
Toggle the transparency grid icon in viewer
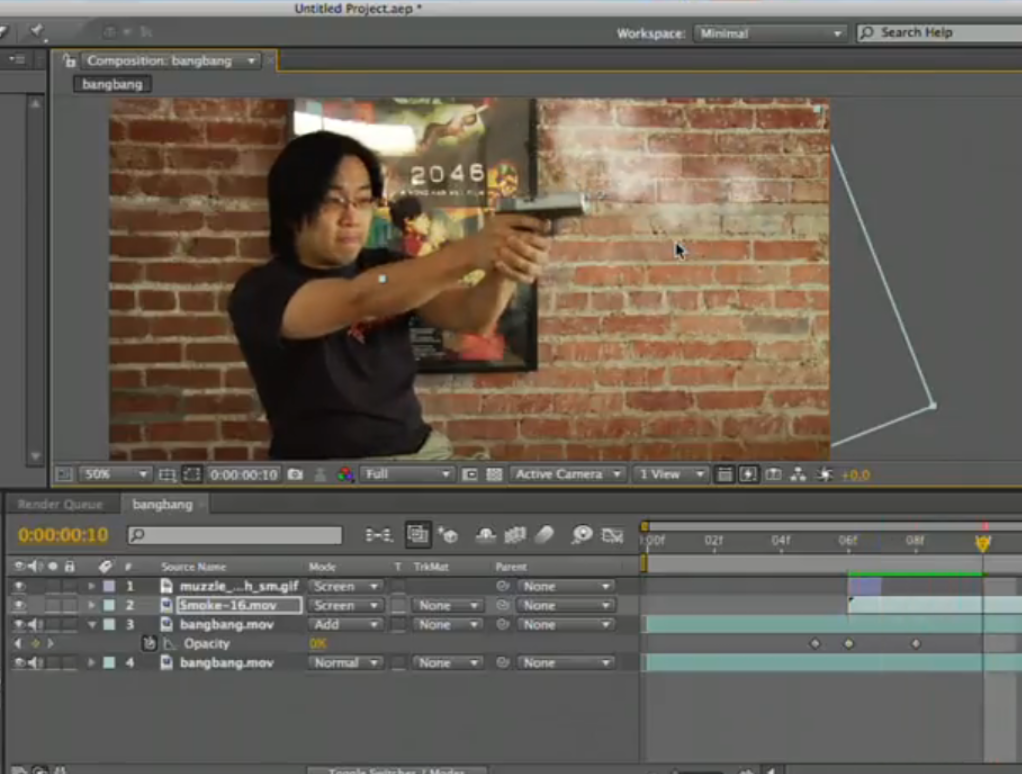493,474
